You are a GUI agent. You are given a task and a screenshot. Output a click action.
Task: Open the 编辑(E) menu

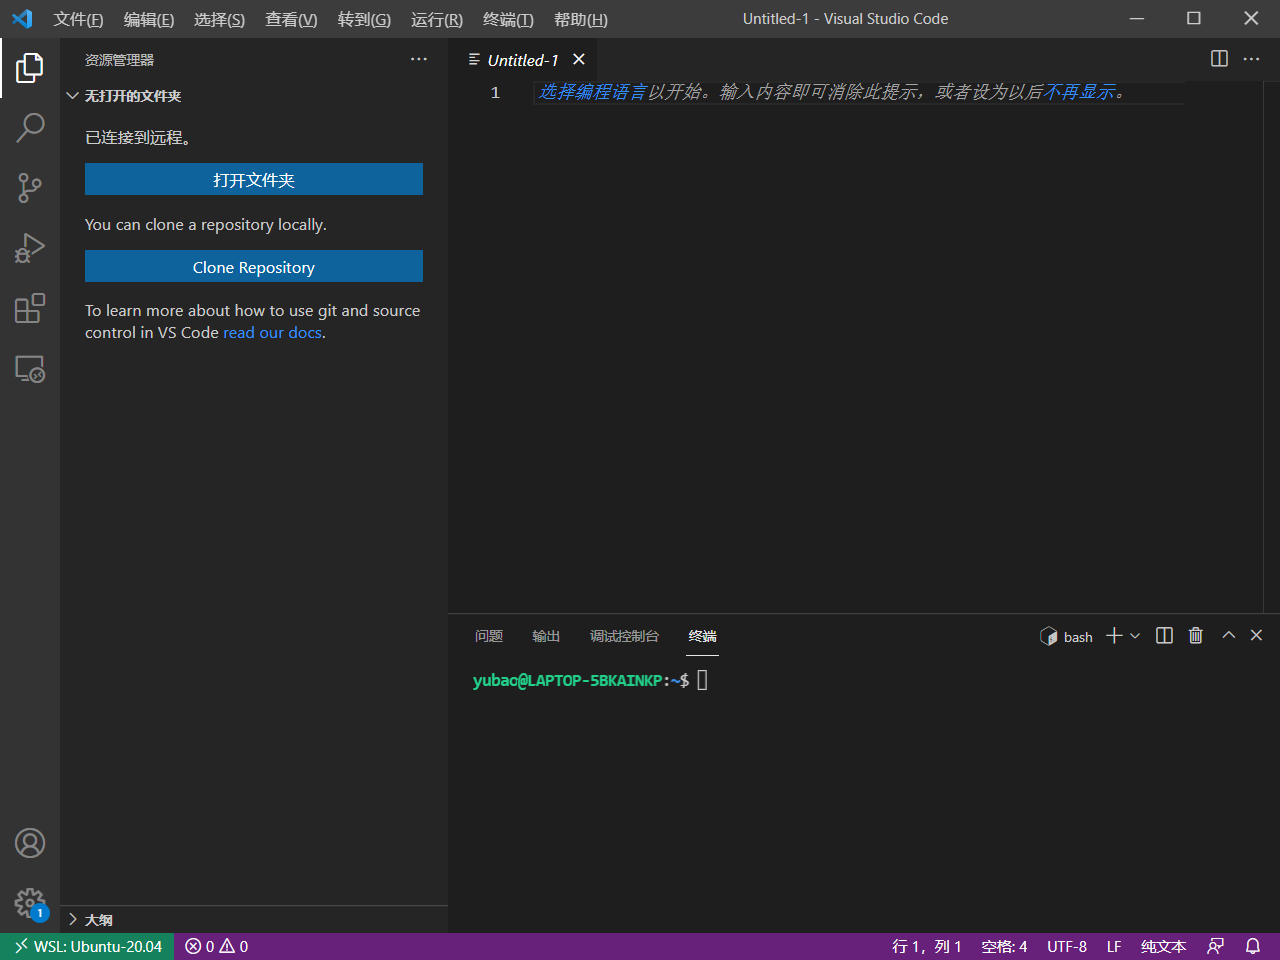point(149,20)
